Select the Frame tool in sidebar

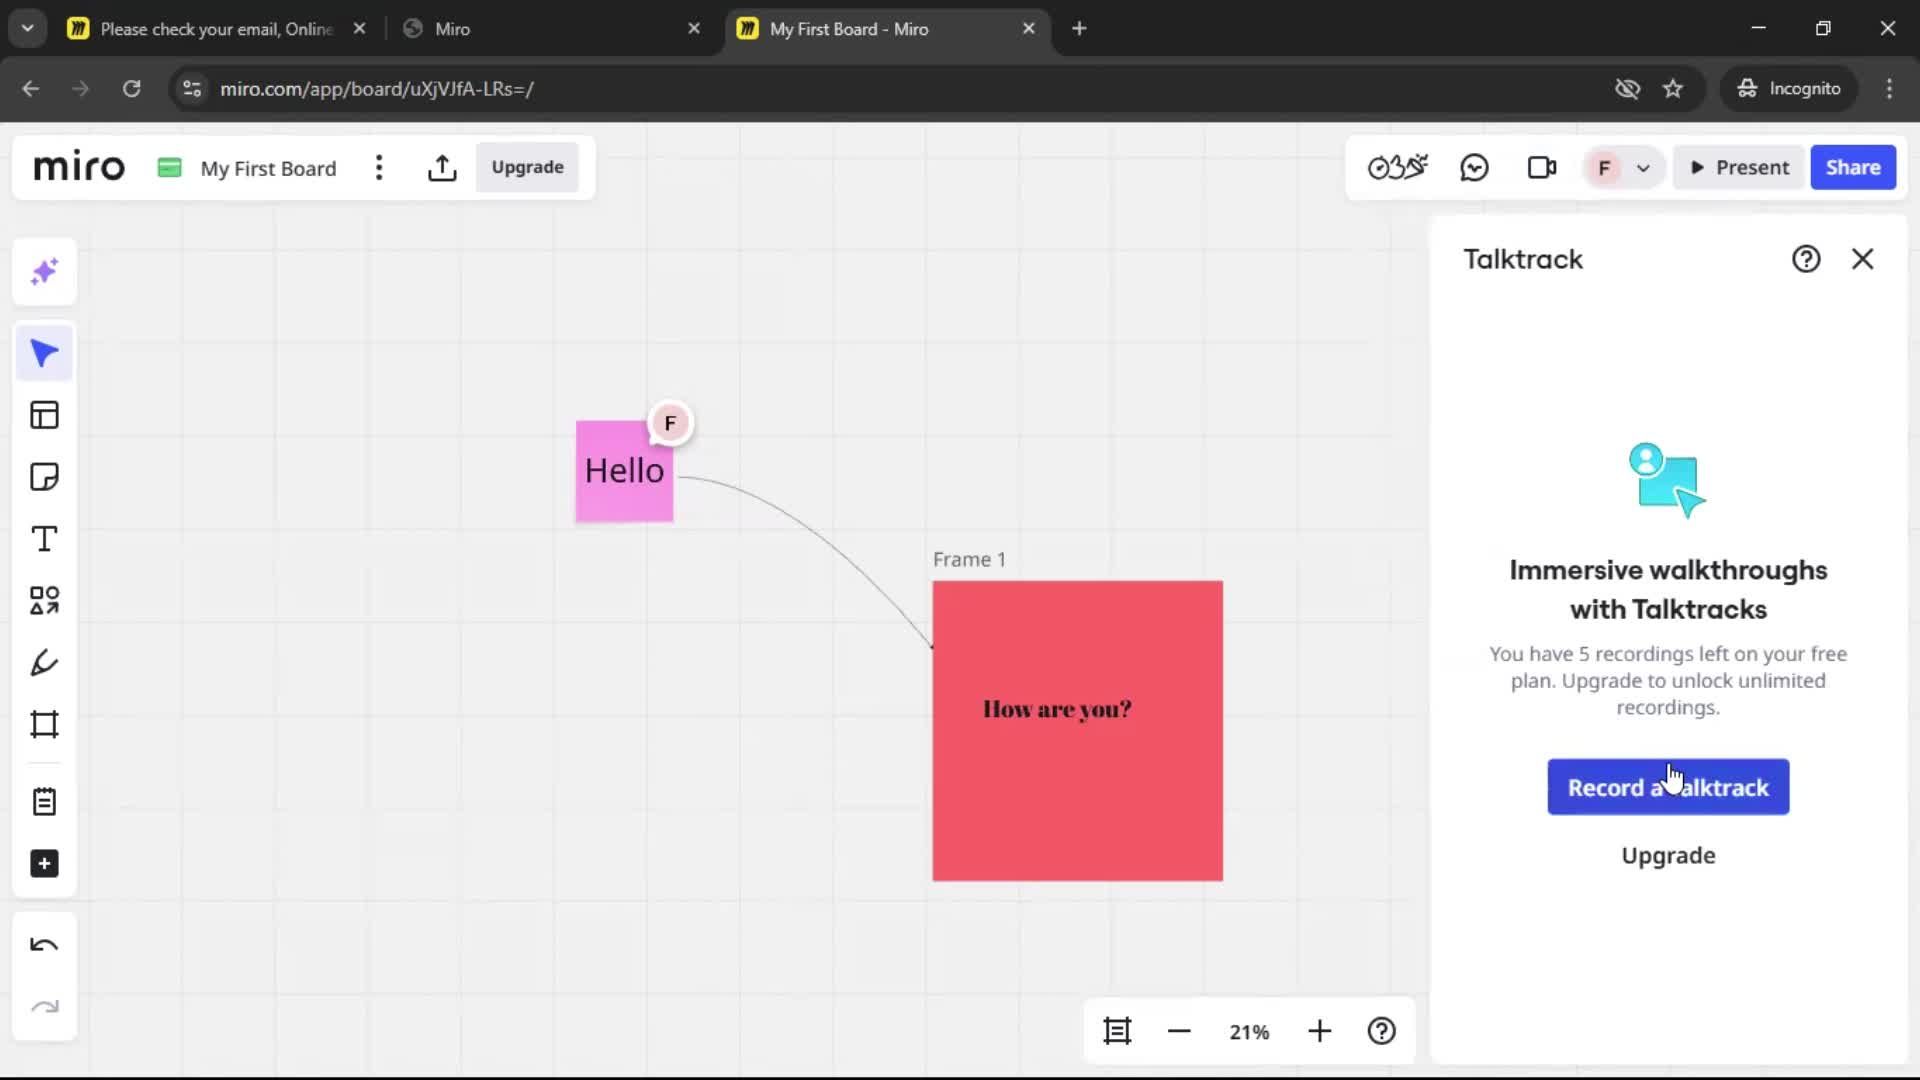pyautogui.click(x=44, y=724)
